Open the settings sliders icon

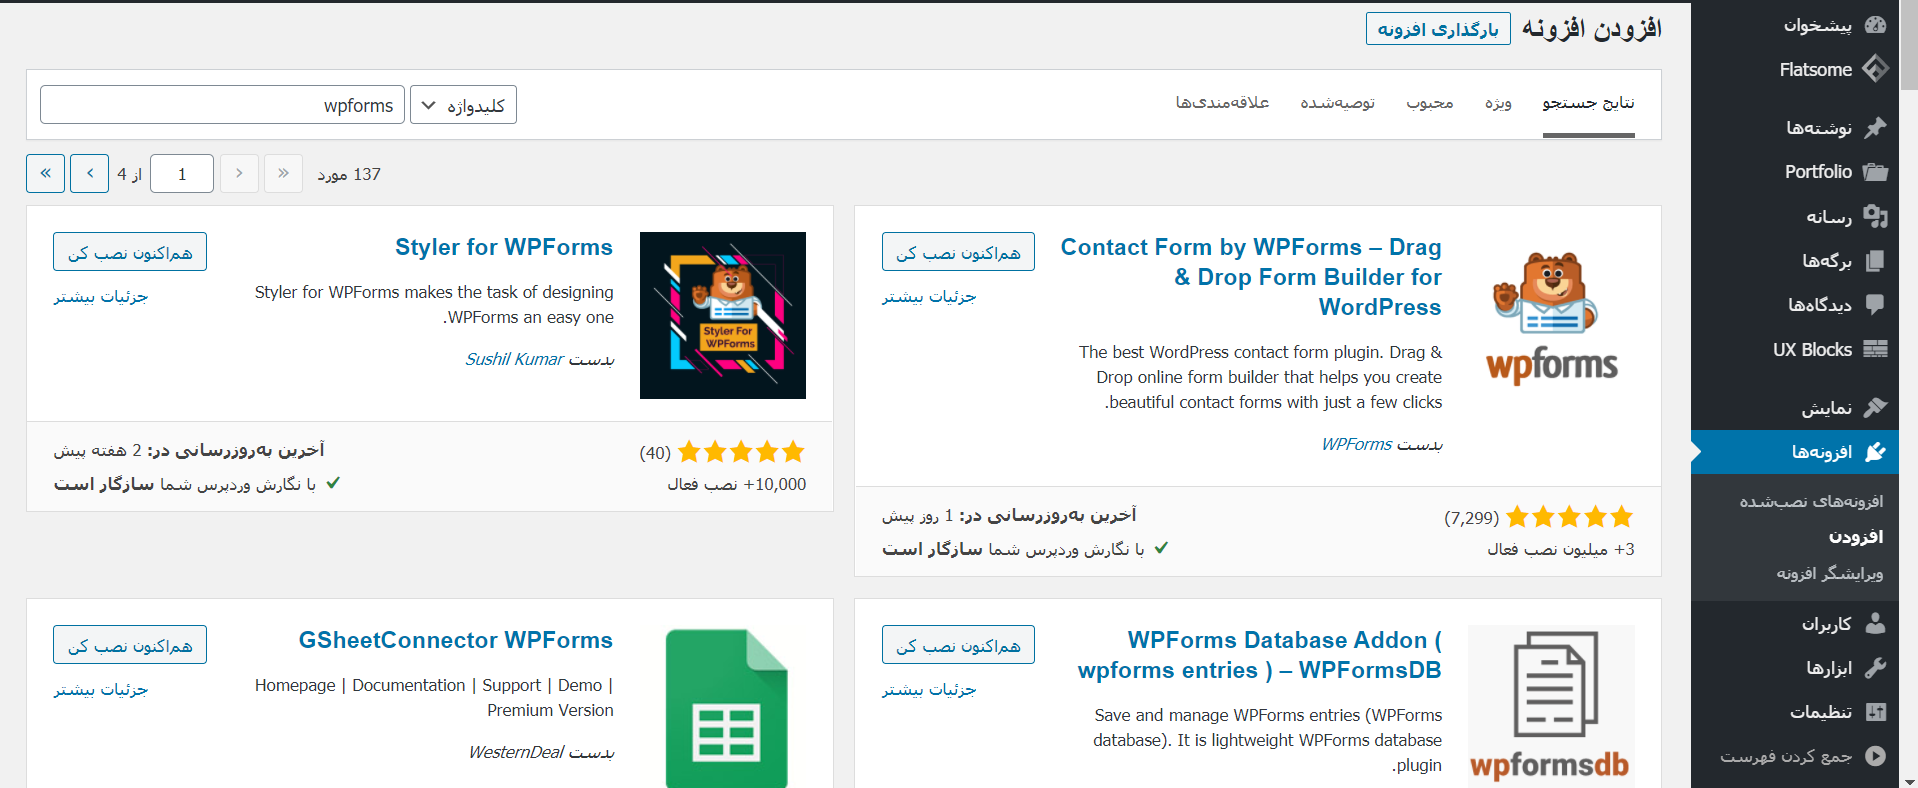[x=1875, y=712]
